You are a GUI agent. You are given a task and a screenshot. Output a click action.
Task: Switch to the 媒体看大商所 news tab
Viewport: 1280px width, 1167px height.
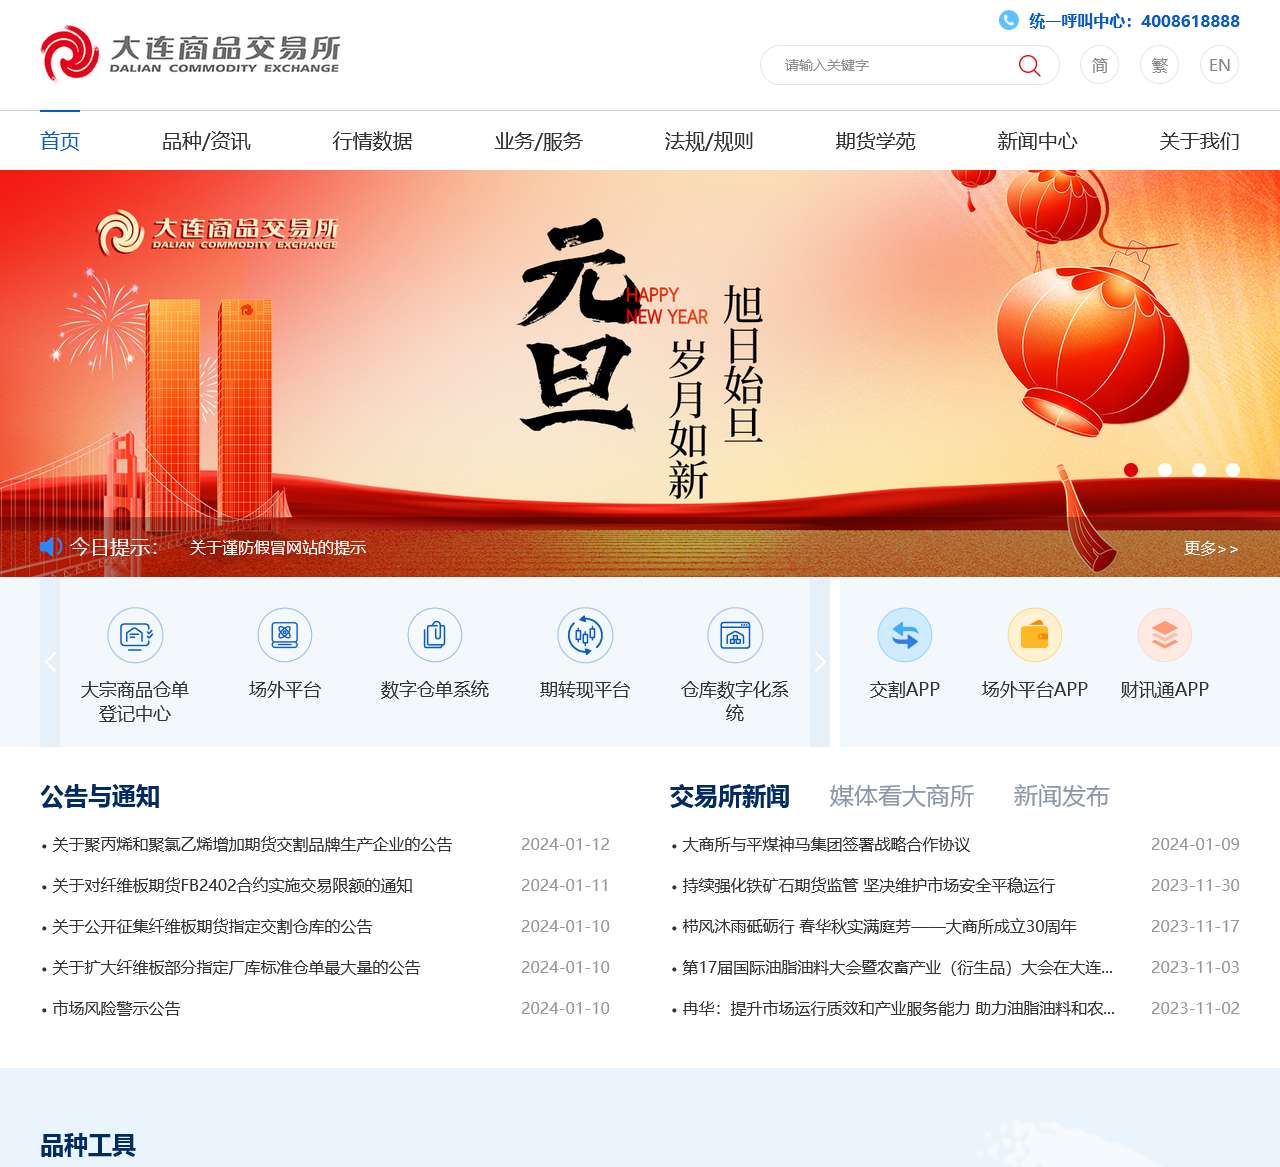(x=899, y=796)
